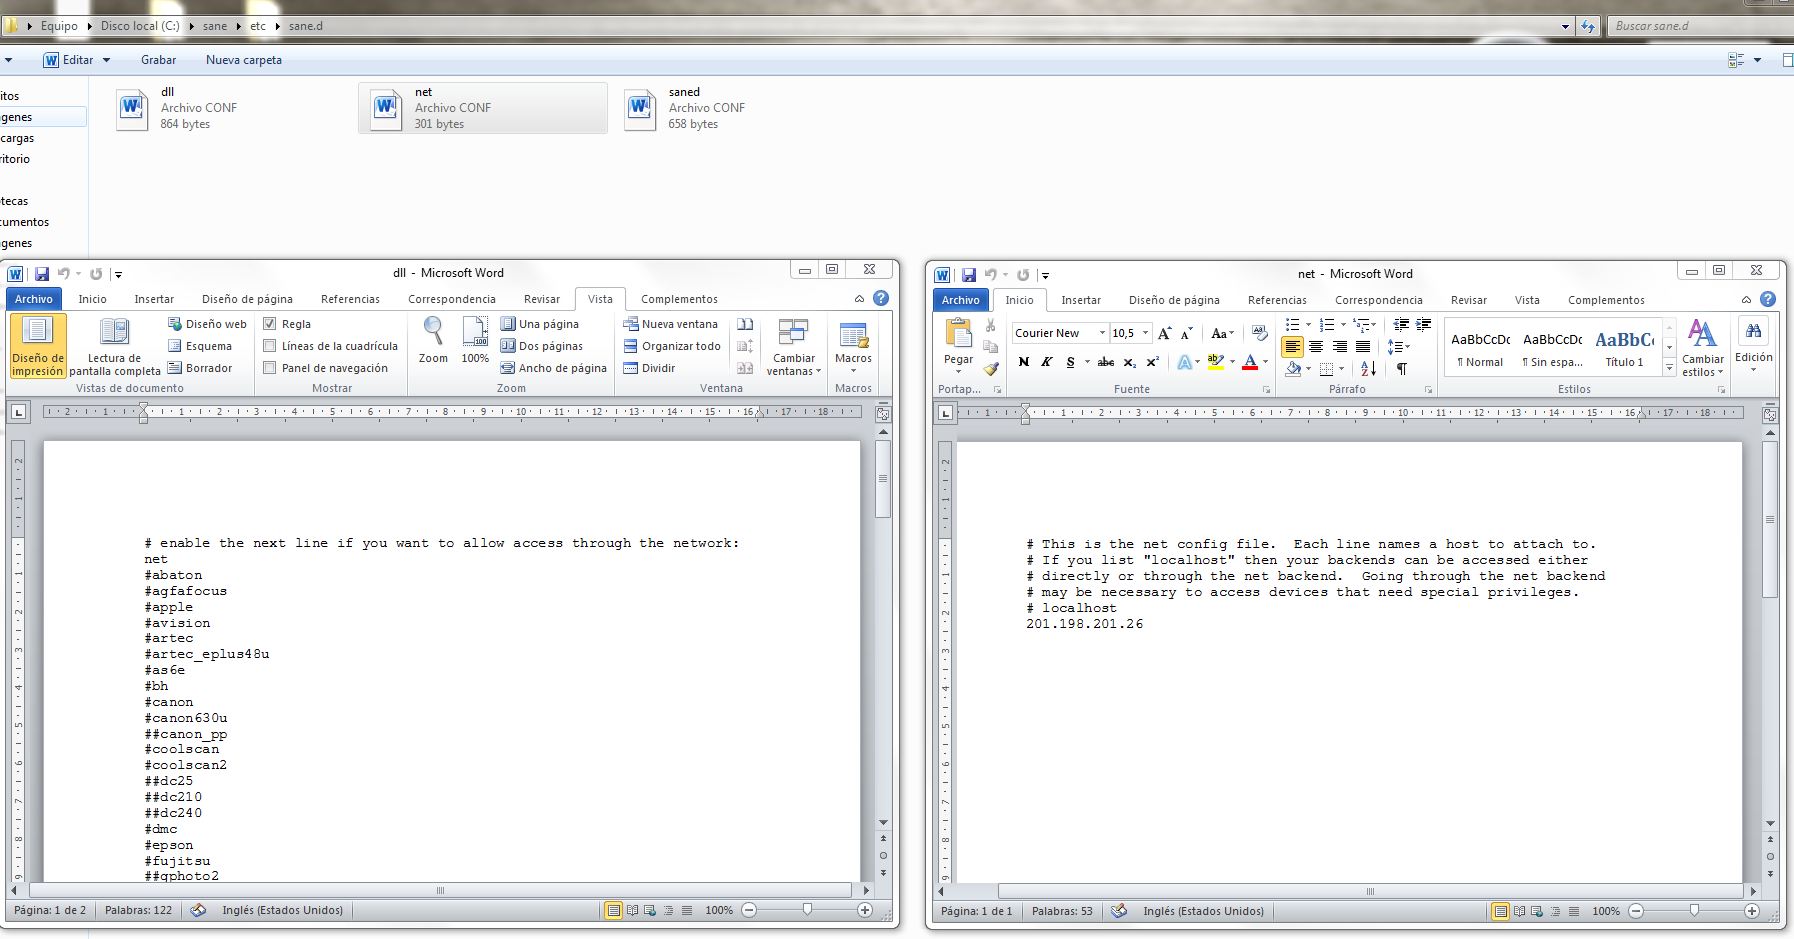
Task: Click the zoom slider in net status bar
Action: 1694,911
